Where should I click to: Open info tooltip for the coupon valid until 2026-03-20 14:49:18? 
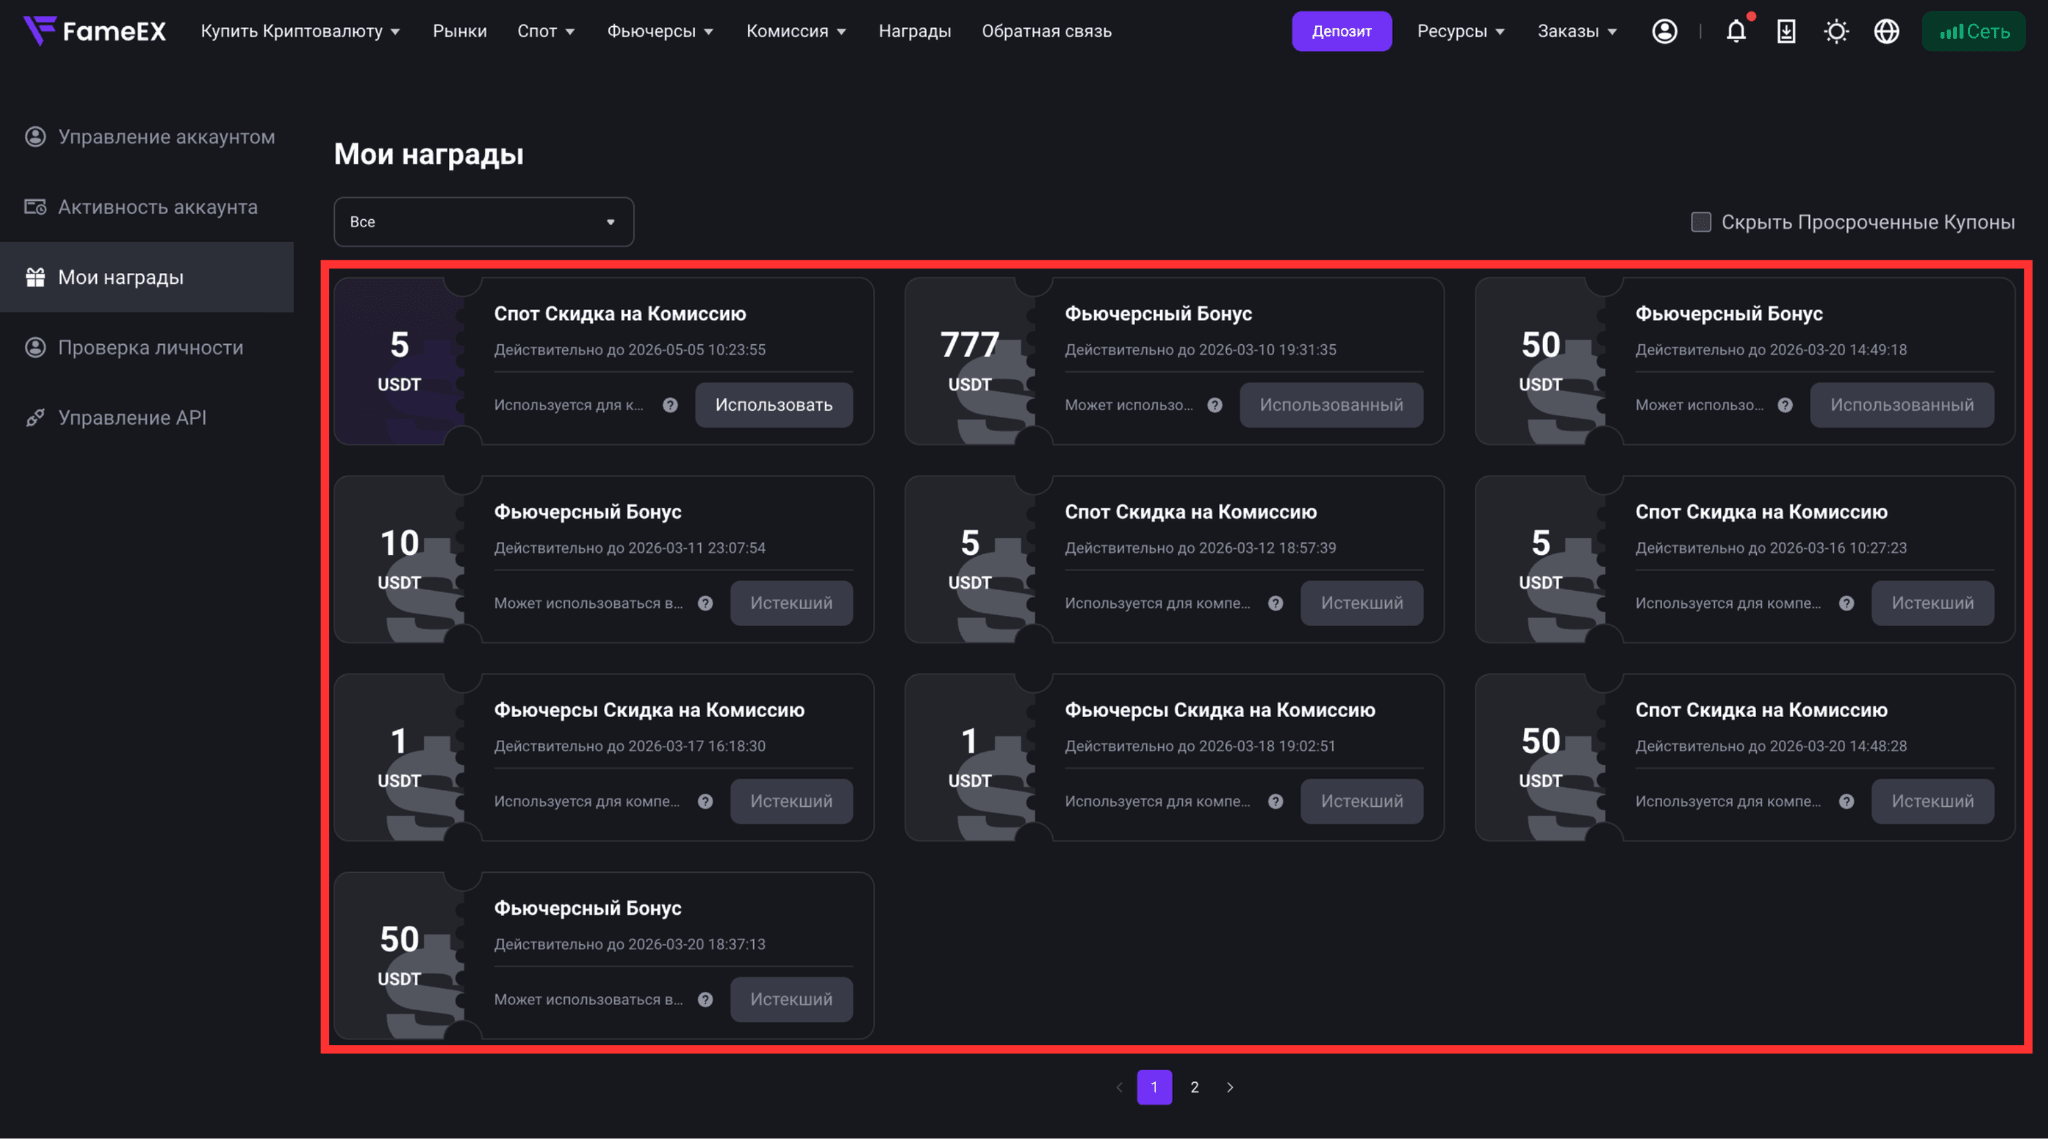pyautogui.click(x=1785, y=405)
